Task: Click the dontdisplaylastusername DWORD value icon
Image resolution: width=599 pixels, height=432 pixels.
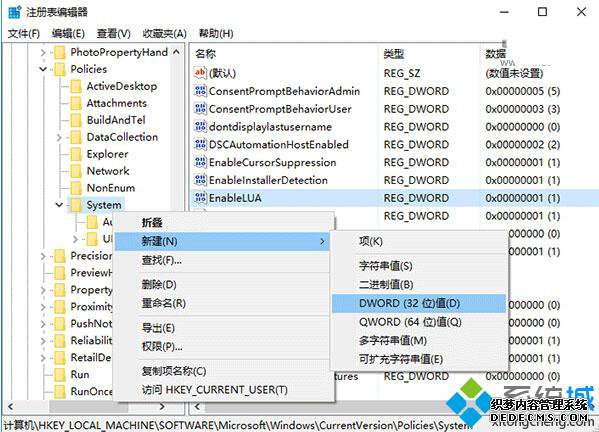Action: pyautogui.click(x=201, y=126)
